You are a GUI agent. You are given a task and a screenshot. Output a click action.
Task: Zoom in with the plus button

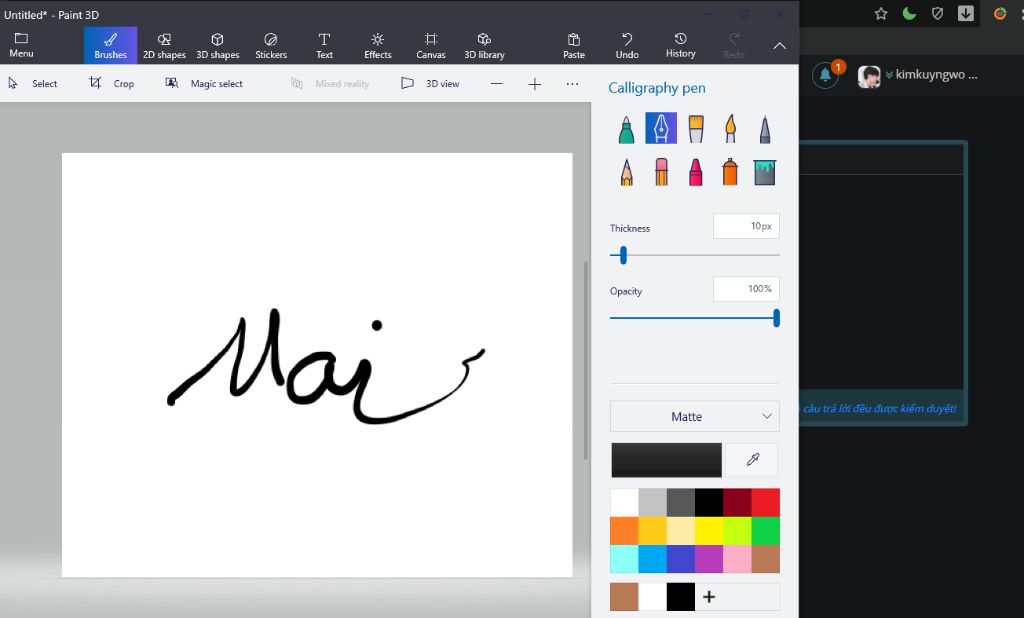tap(534, 84)
